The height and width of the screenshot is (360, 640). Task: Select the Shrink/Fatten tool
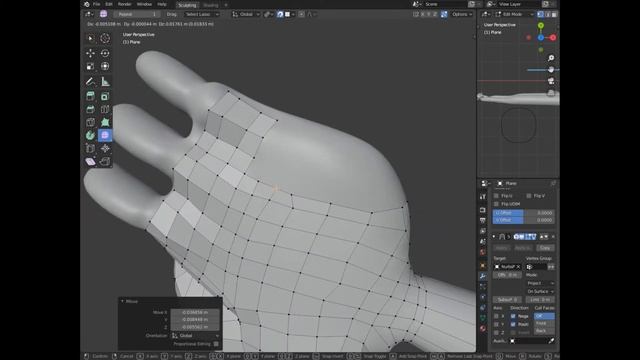coord(105,148)
